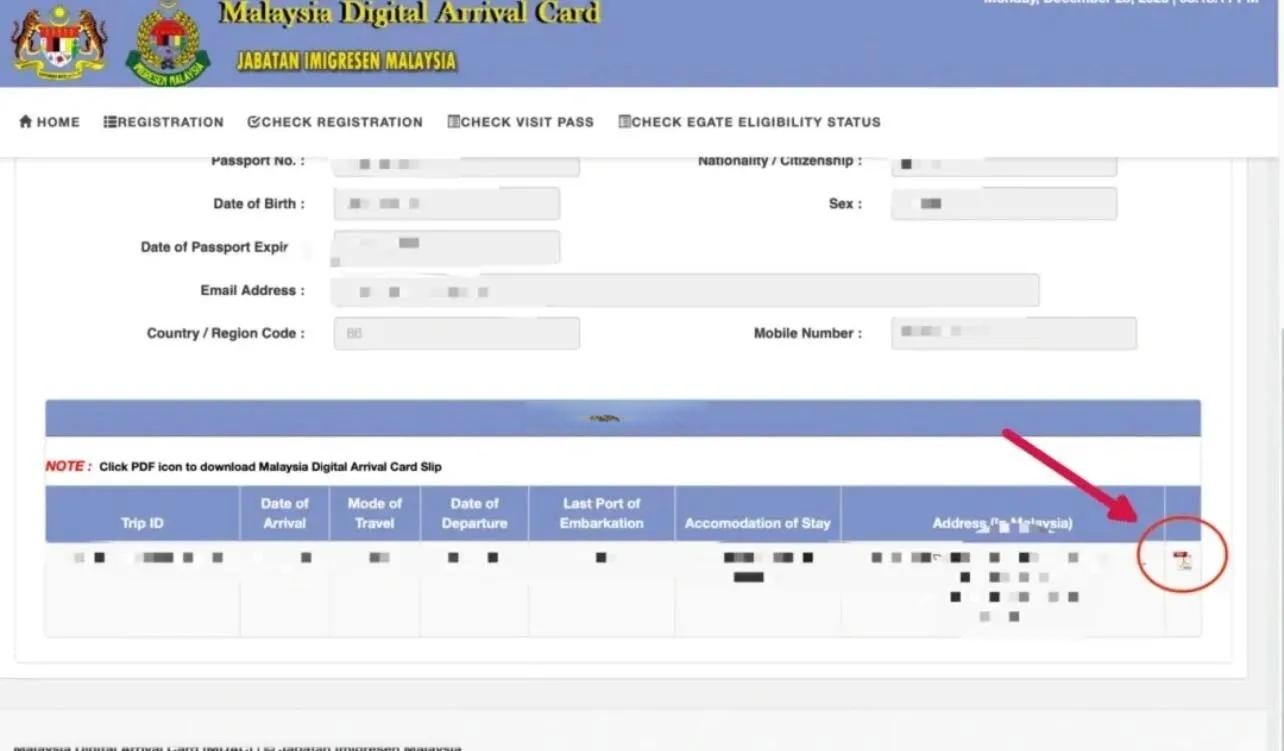Download the arrival card PDF slip

coord(1183,560)
